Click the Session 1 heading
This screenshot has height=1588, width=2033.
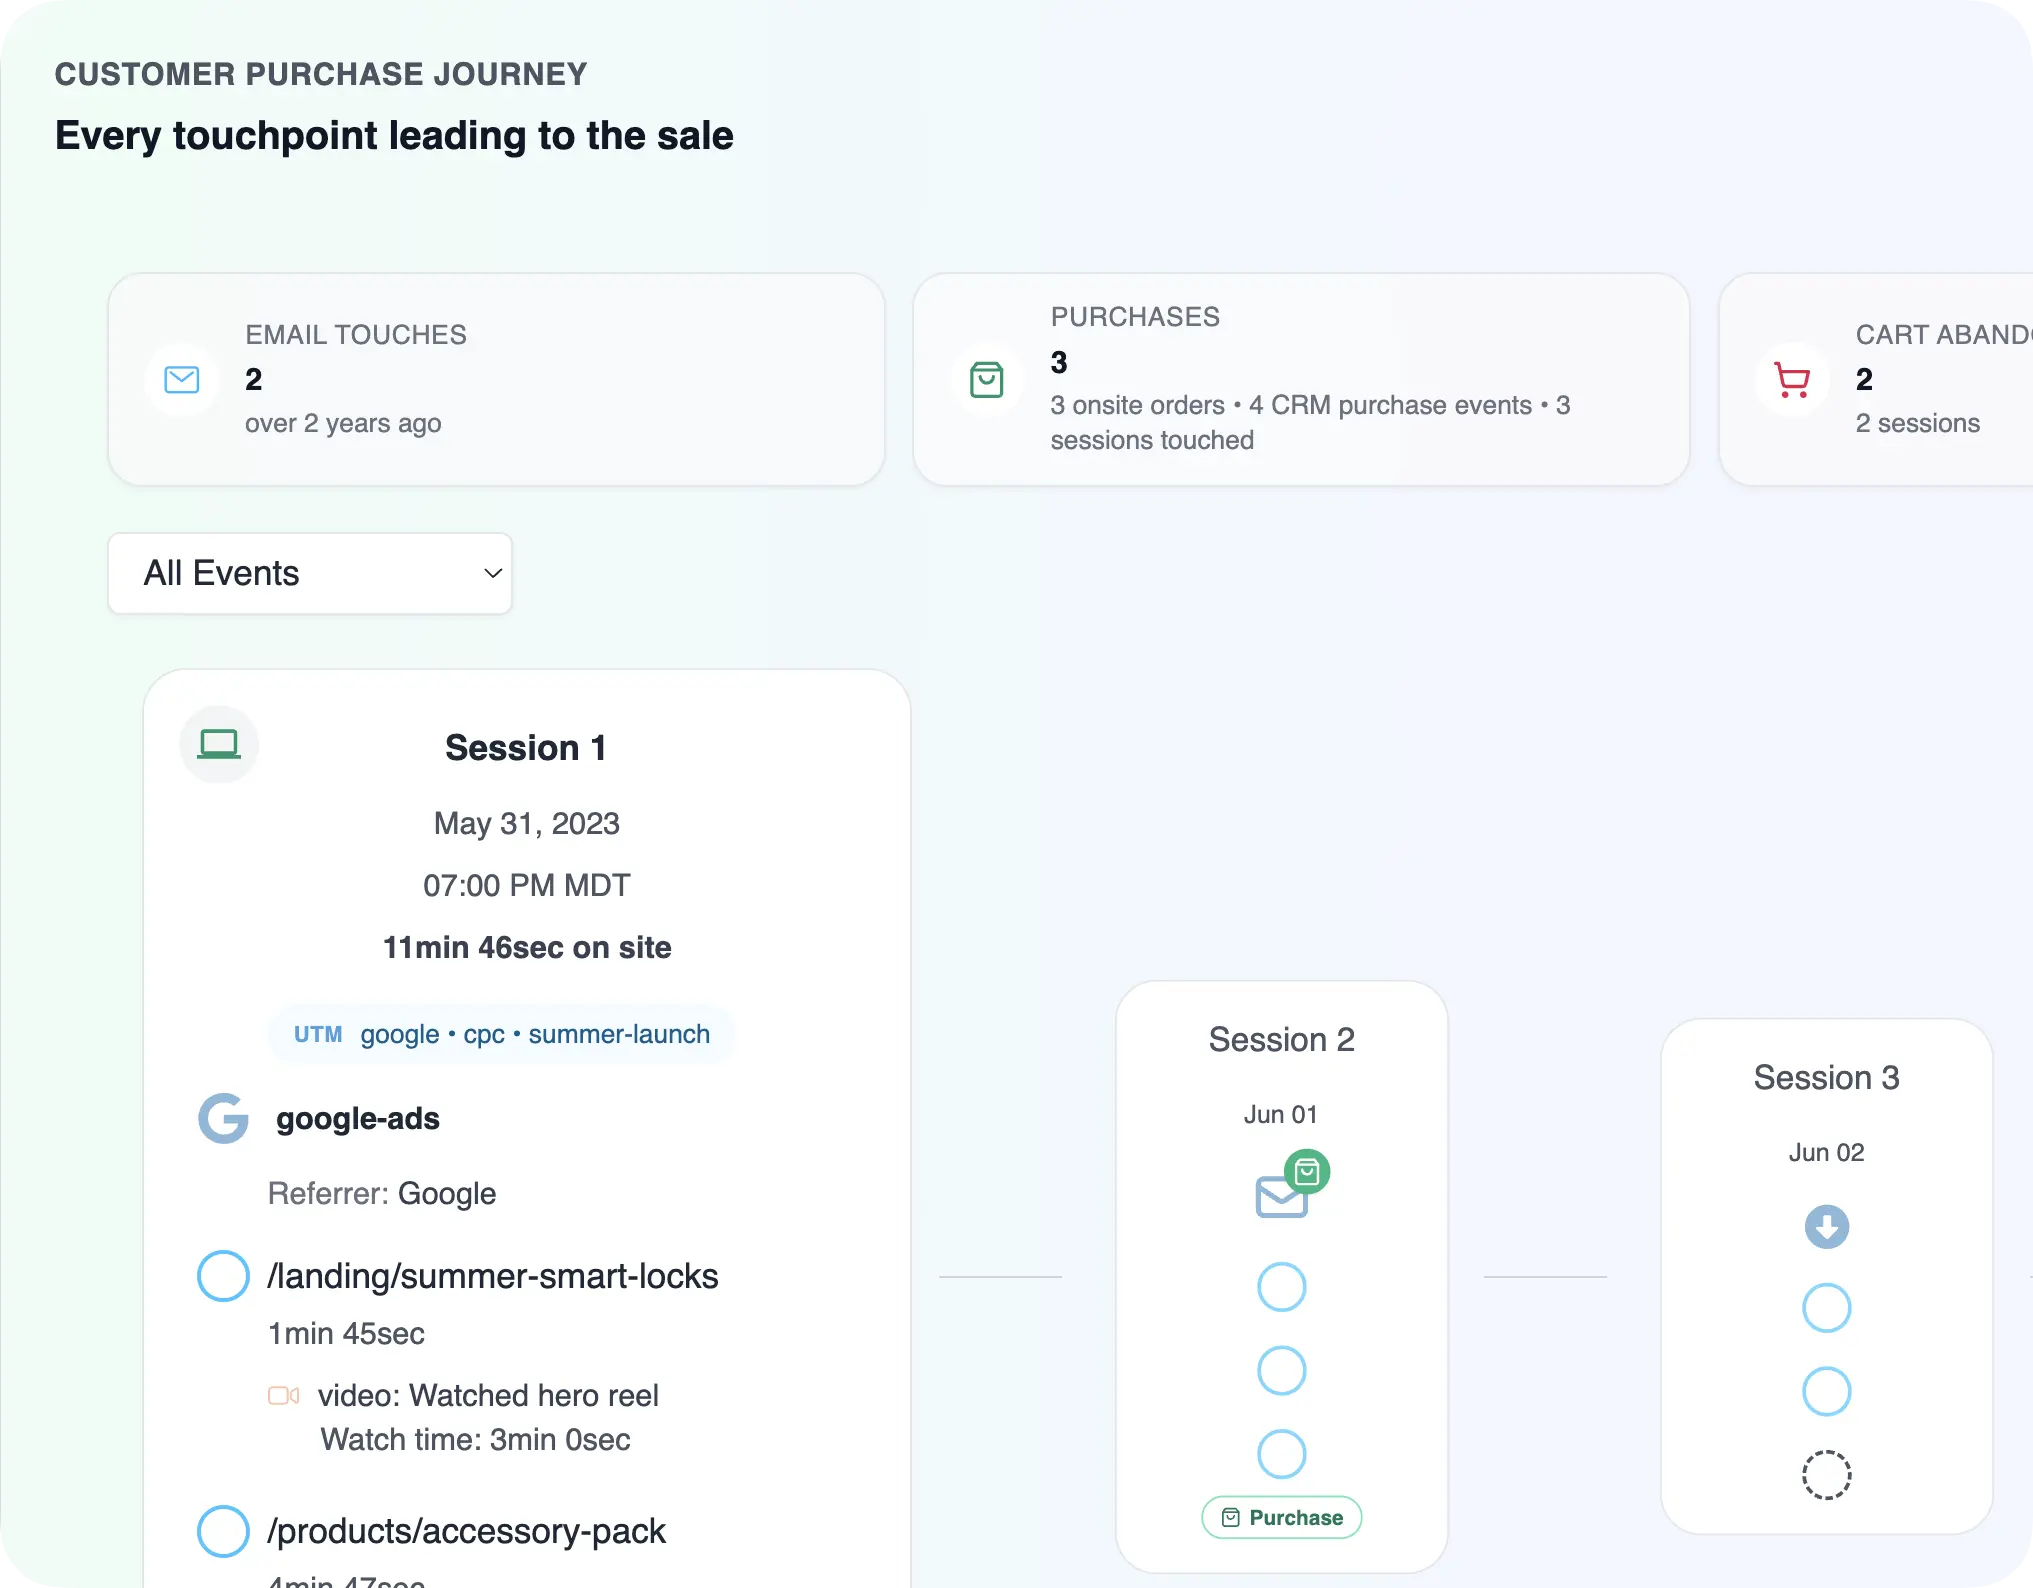click(526, 748)
